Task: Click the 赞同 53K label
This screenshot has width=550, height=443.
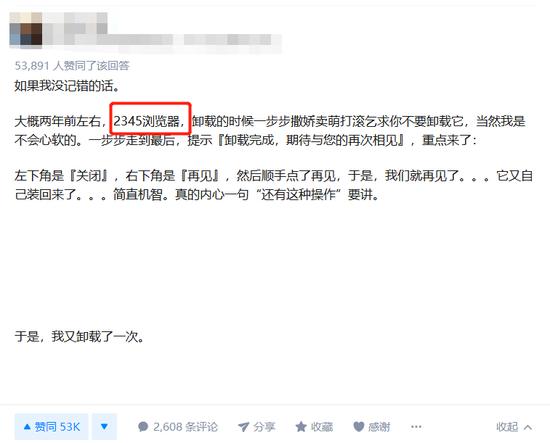Action: (x=57, y=427)
